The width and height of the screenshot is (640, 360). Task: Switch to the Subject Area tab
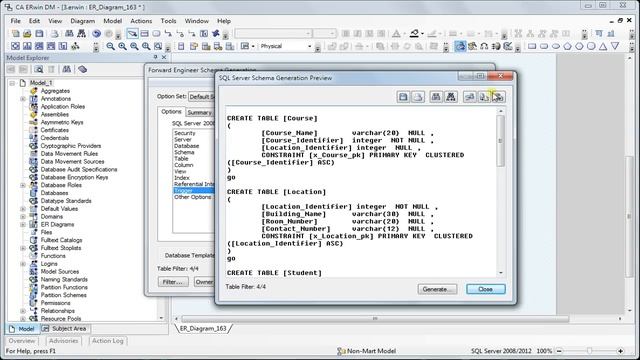click(66, 329)
